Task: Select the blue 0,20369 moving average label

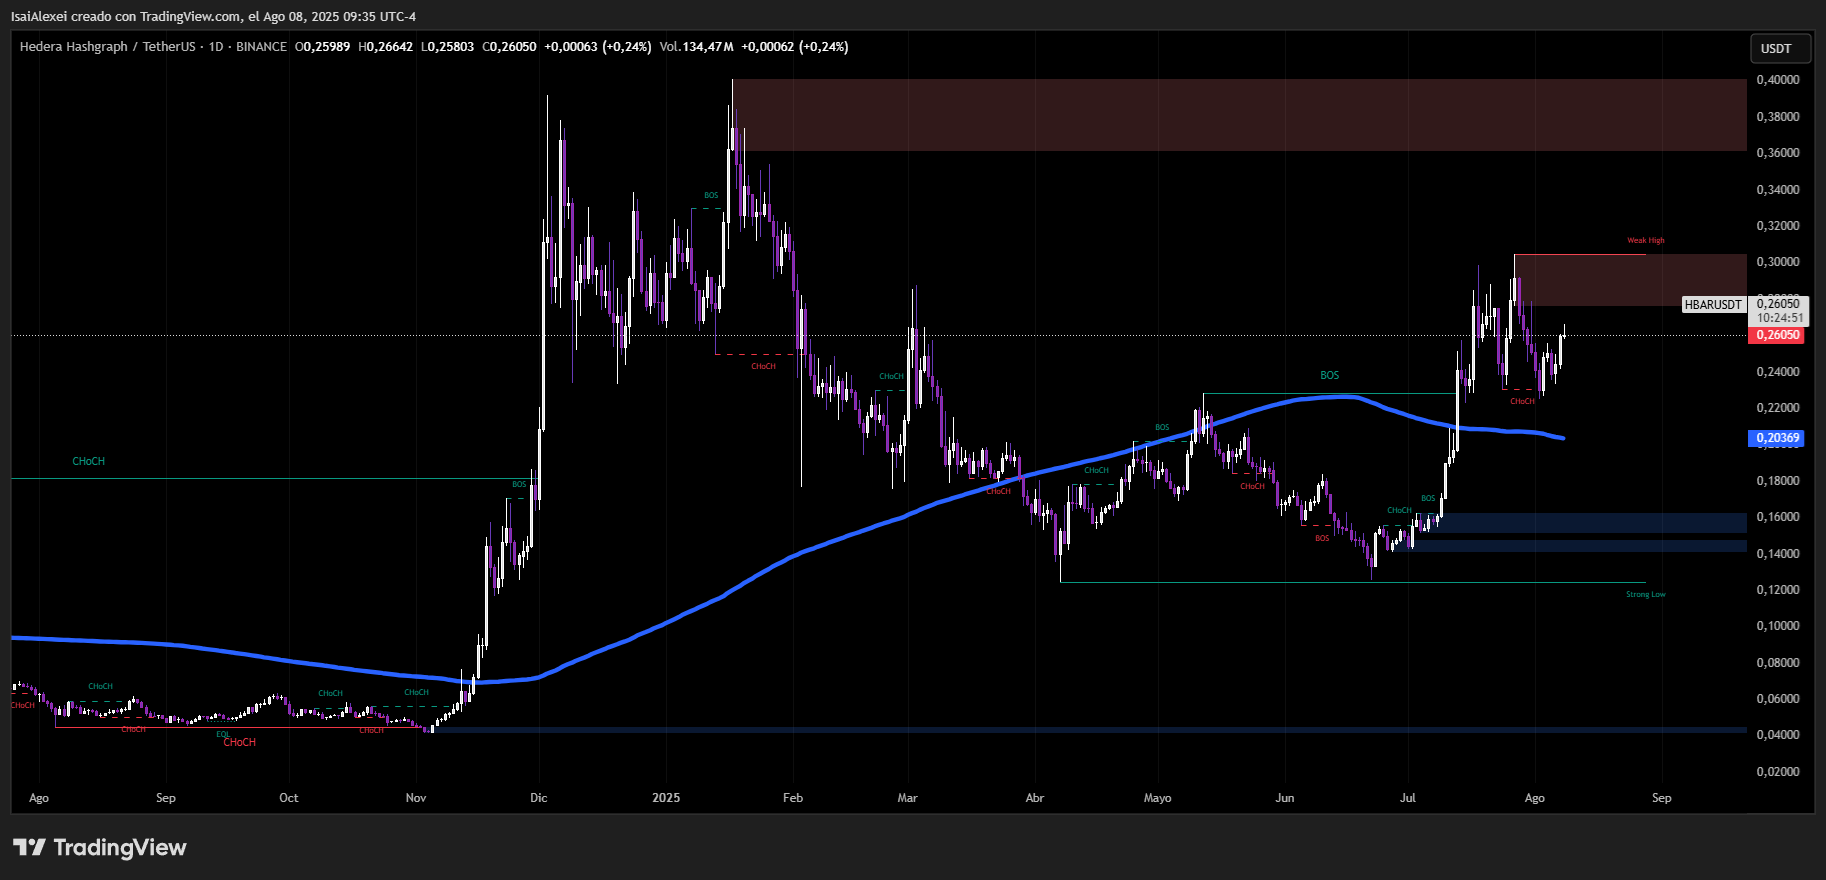Action: click(x=1777, y=438)
